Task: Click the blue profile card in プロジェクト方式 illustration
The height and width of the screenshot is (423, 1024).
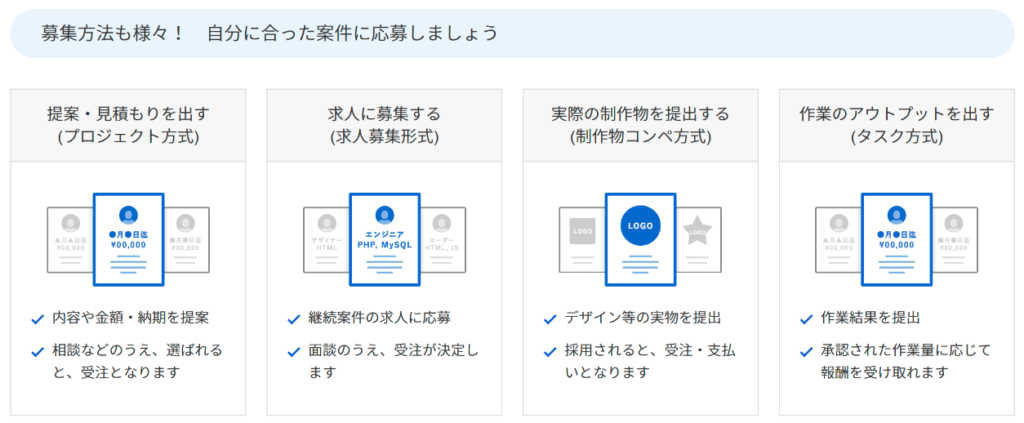Action: (128, 240)
